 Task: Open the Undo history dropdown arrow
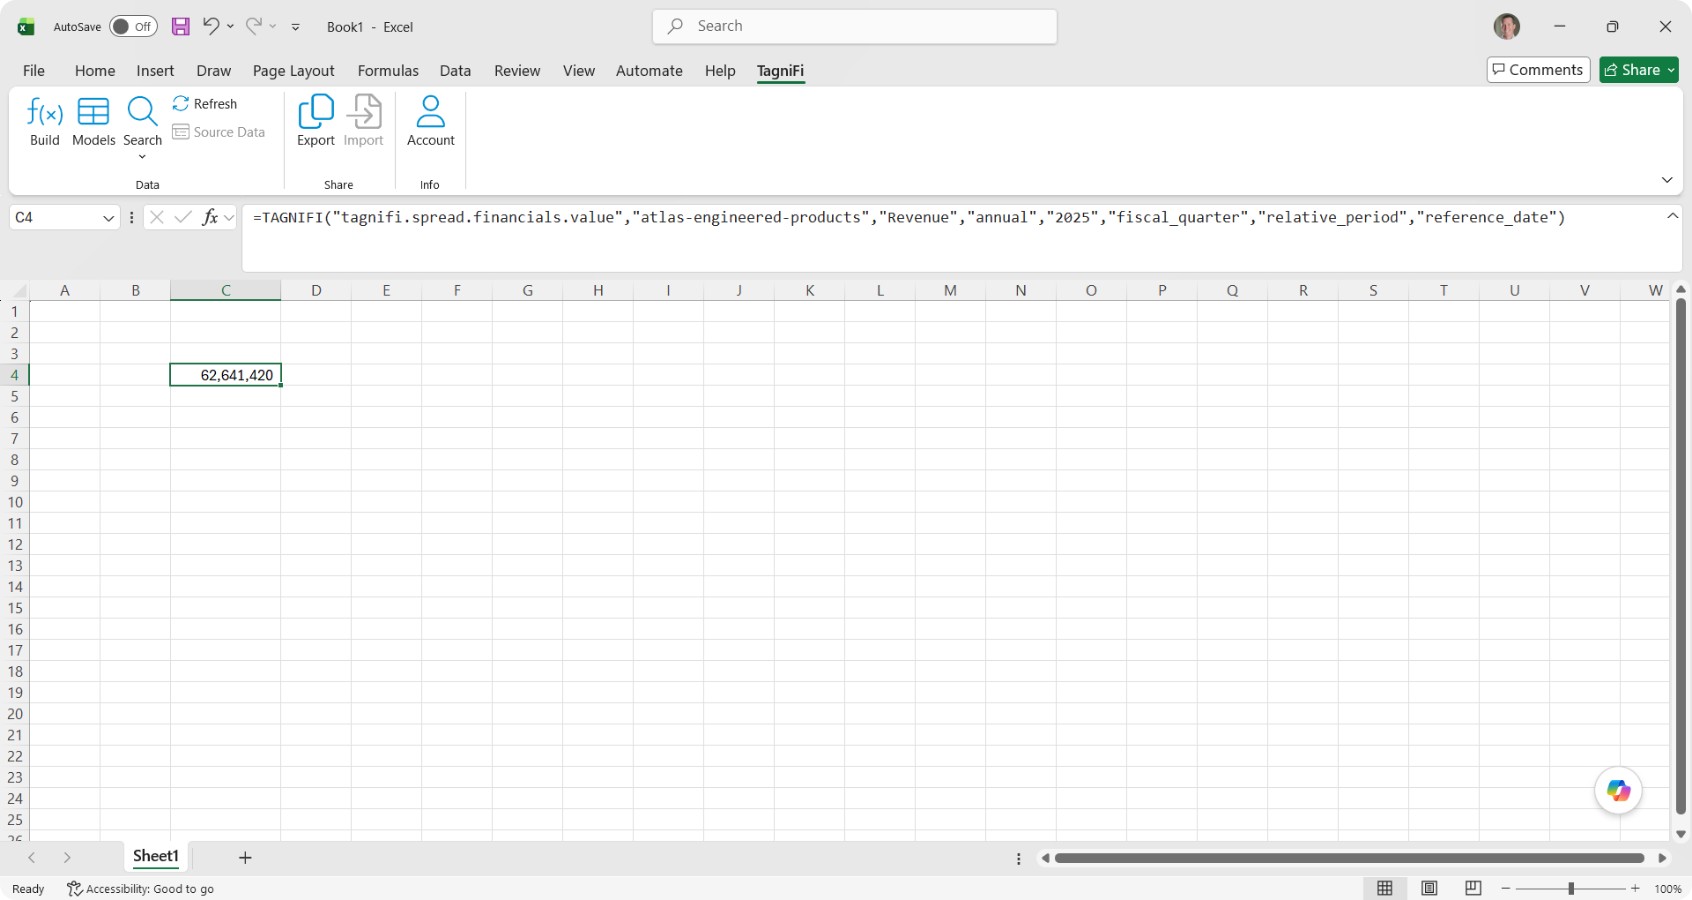[230, 27]
